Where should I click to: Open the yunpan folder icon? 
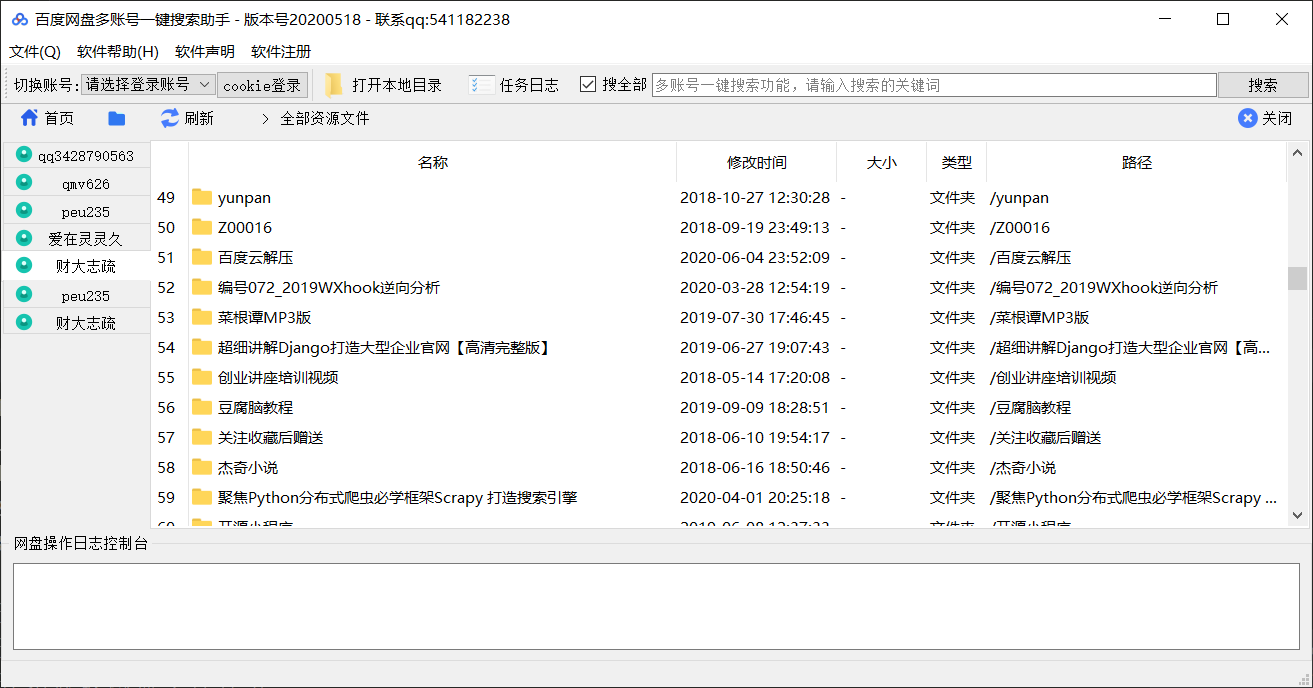(201, 197)
